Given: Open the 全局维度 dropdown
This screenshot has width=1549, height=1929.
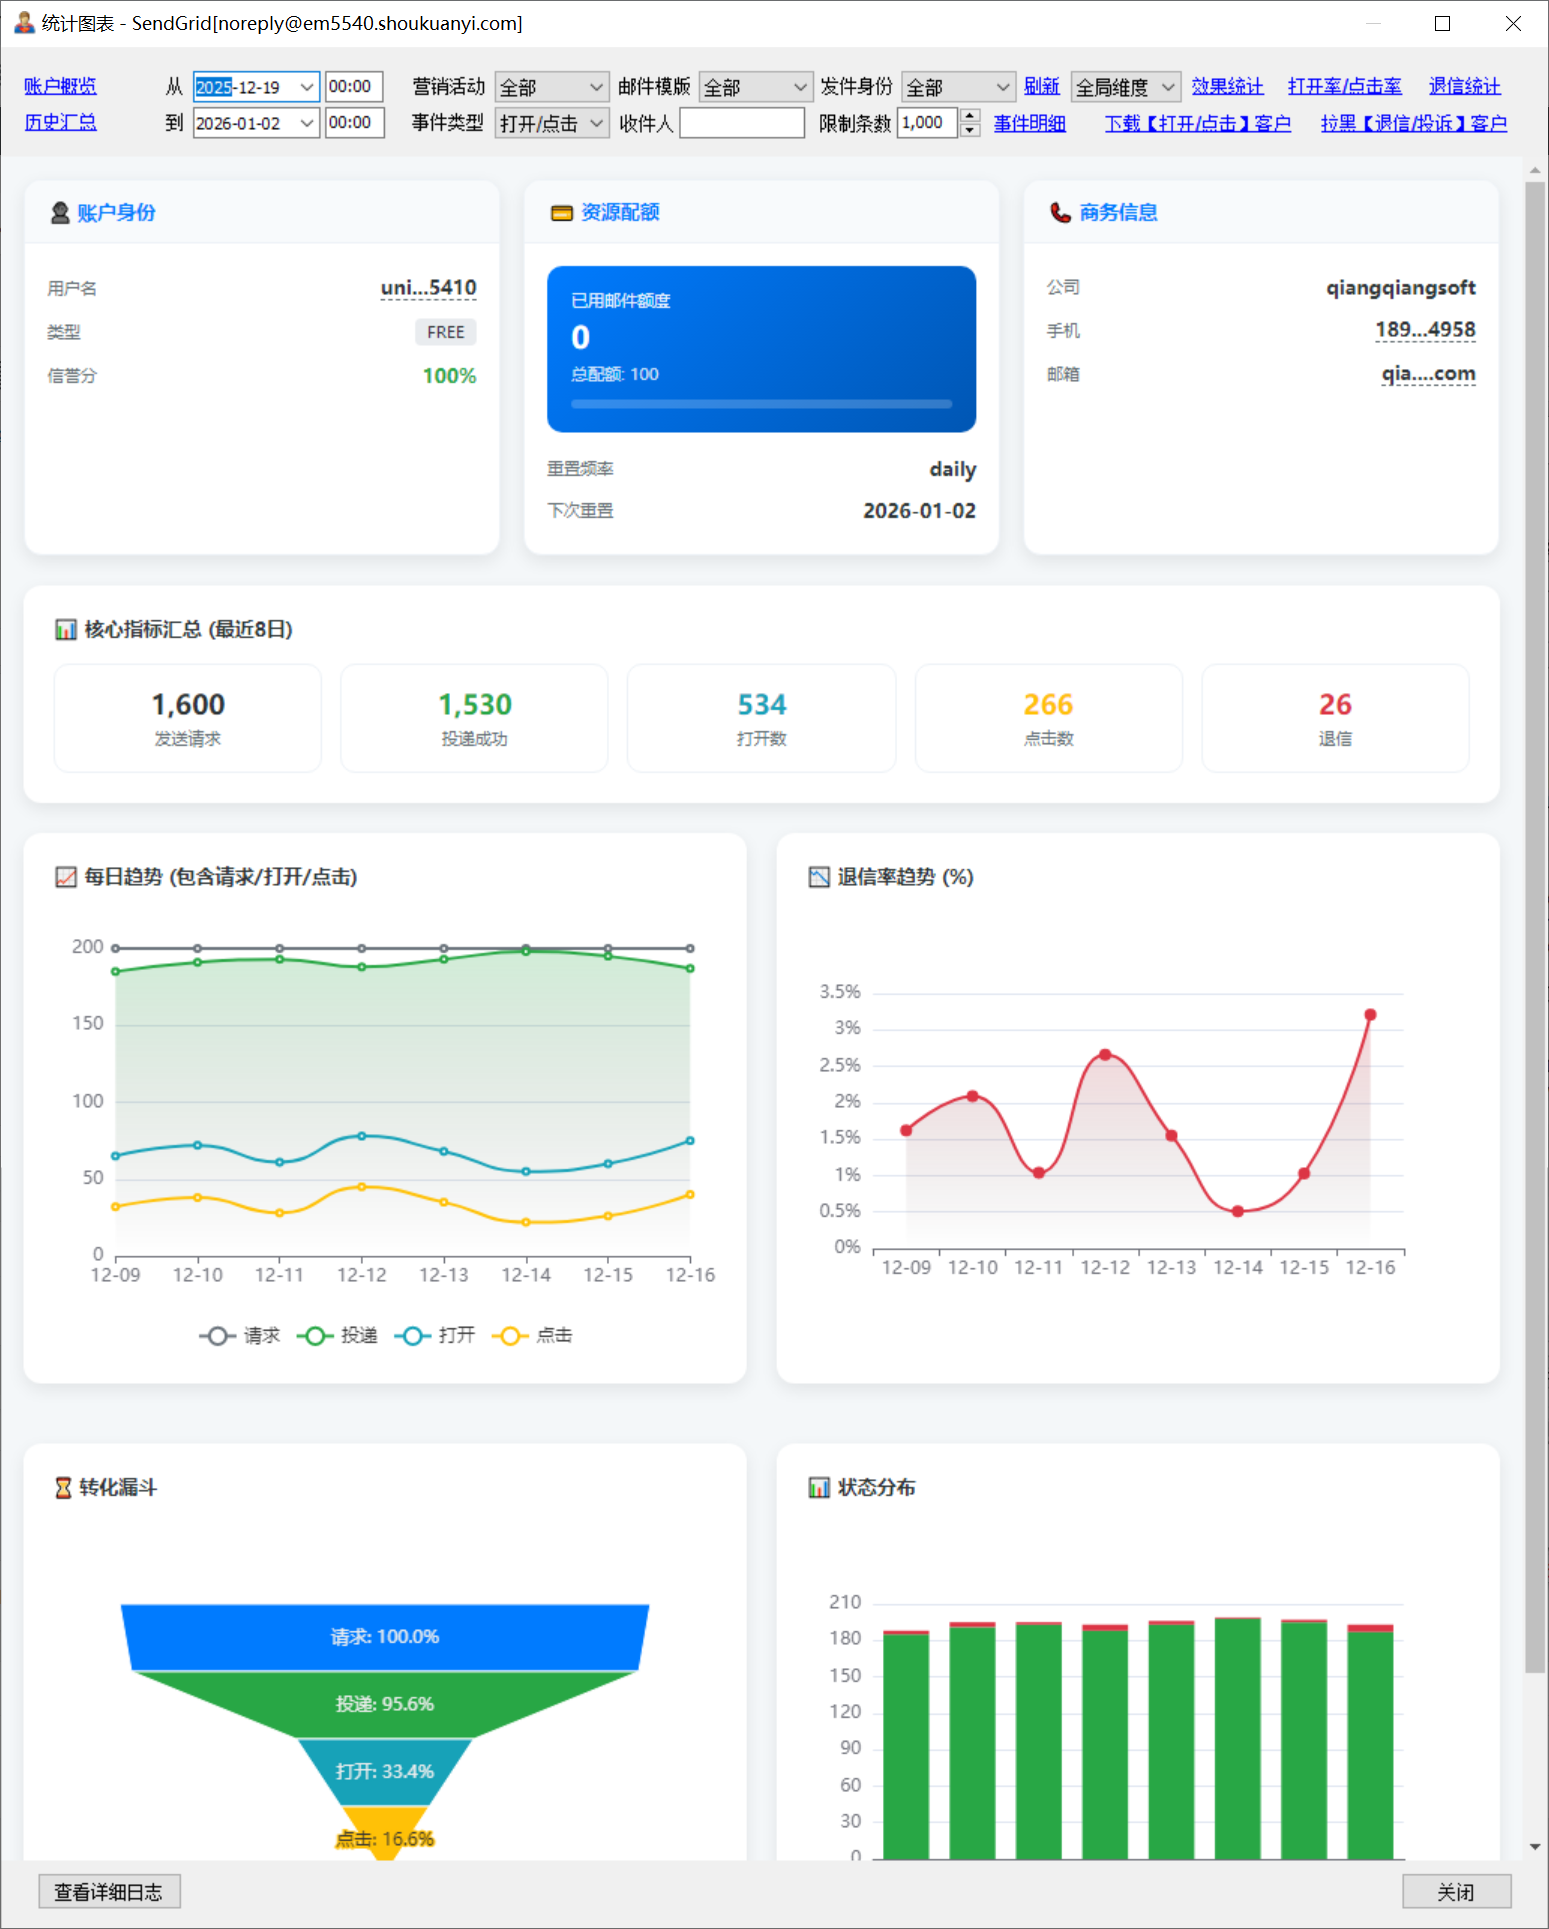Looking at the screenshot, I should click(x=1125, y=87).
